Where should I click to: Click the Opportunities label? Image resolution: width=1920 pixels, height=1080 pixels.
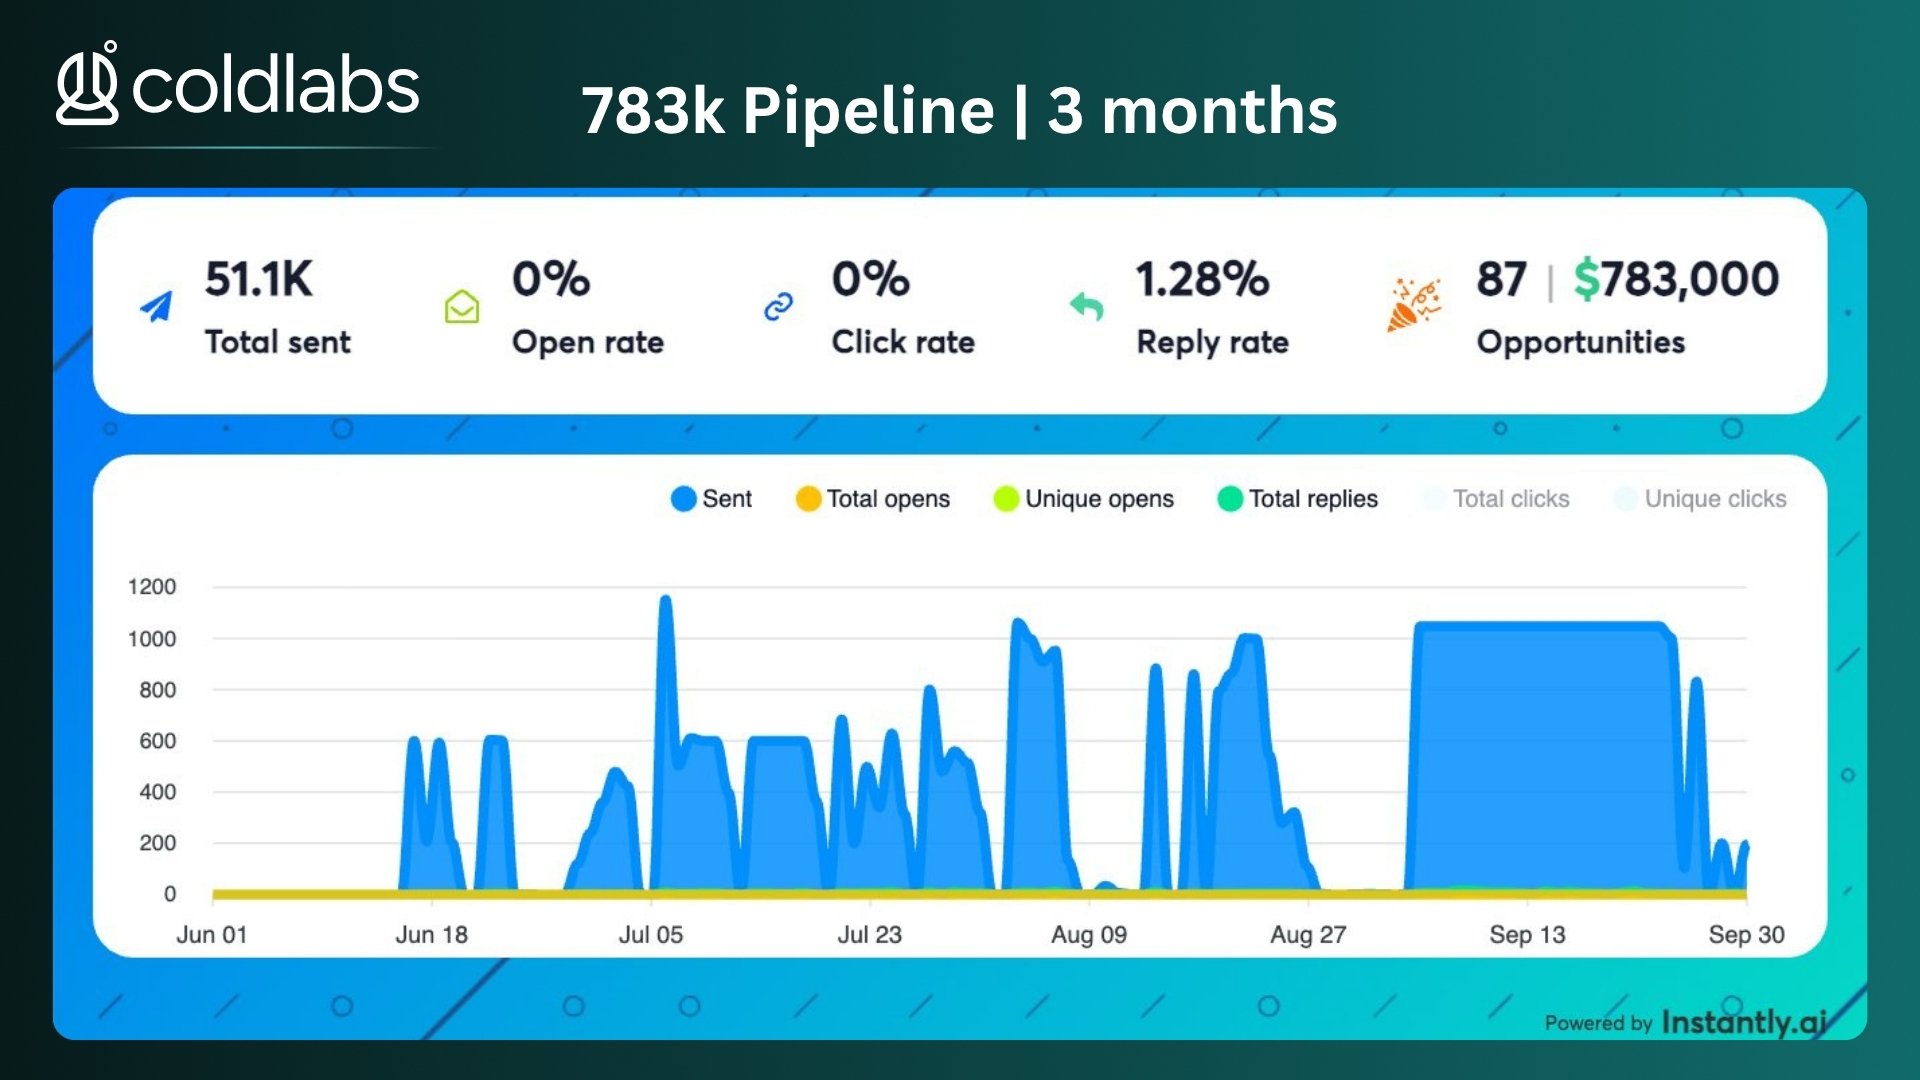tap(1581, 342)
